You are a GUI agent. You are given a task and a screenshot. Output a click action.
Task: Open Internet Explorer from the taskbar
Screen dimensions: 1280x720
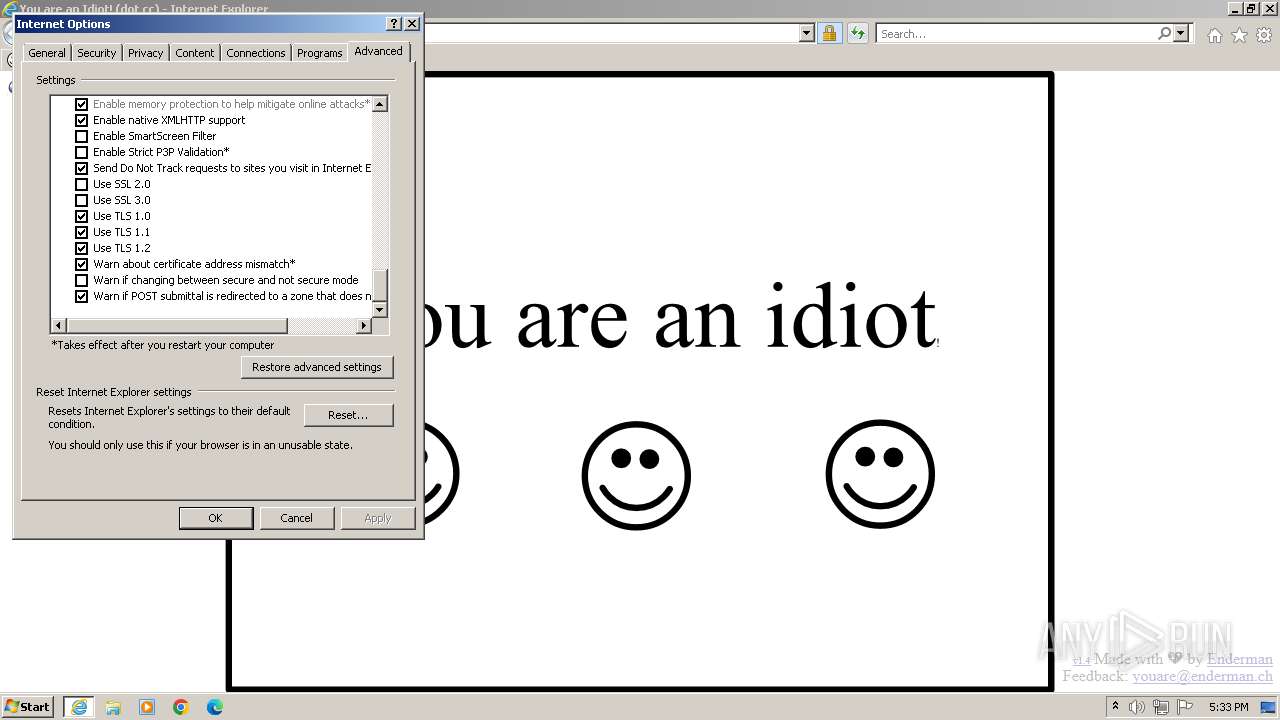click(x=79, y=707)
